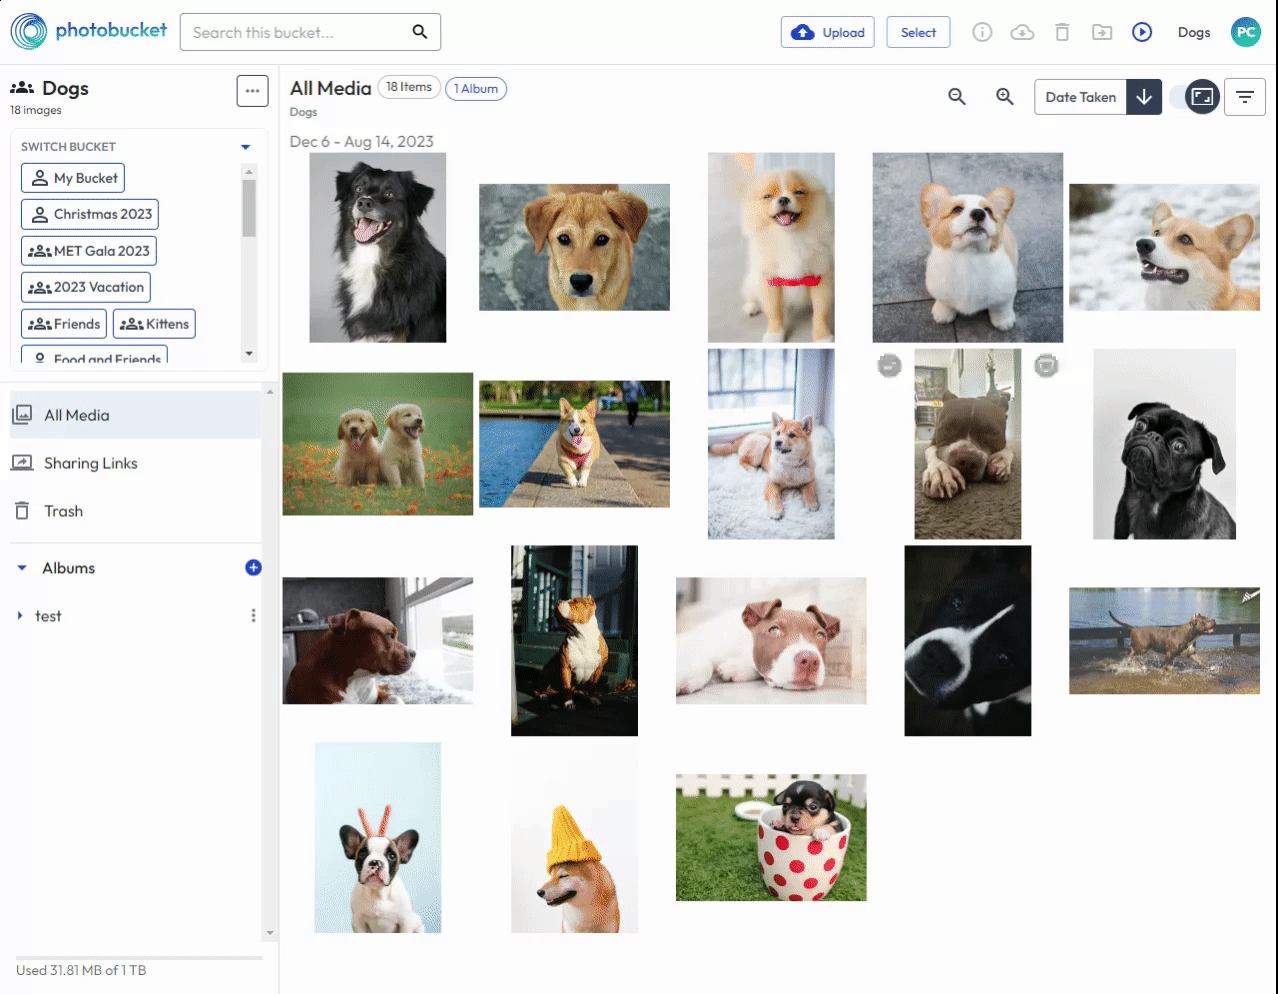Add a new album with the plus icon
Viewport: 1278px width, 994px height.
[253, 568]
